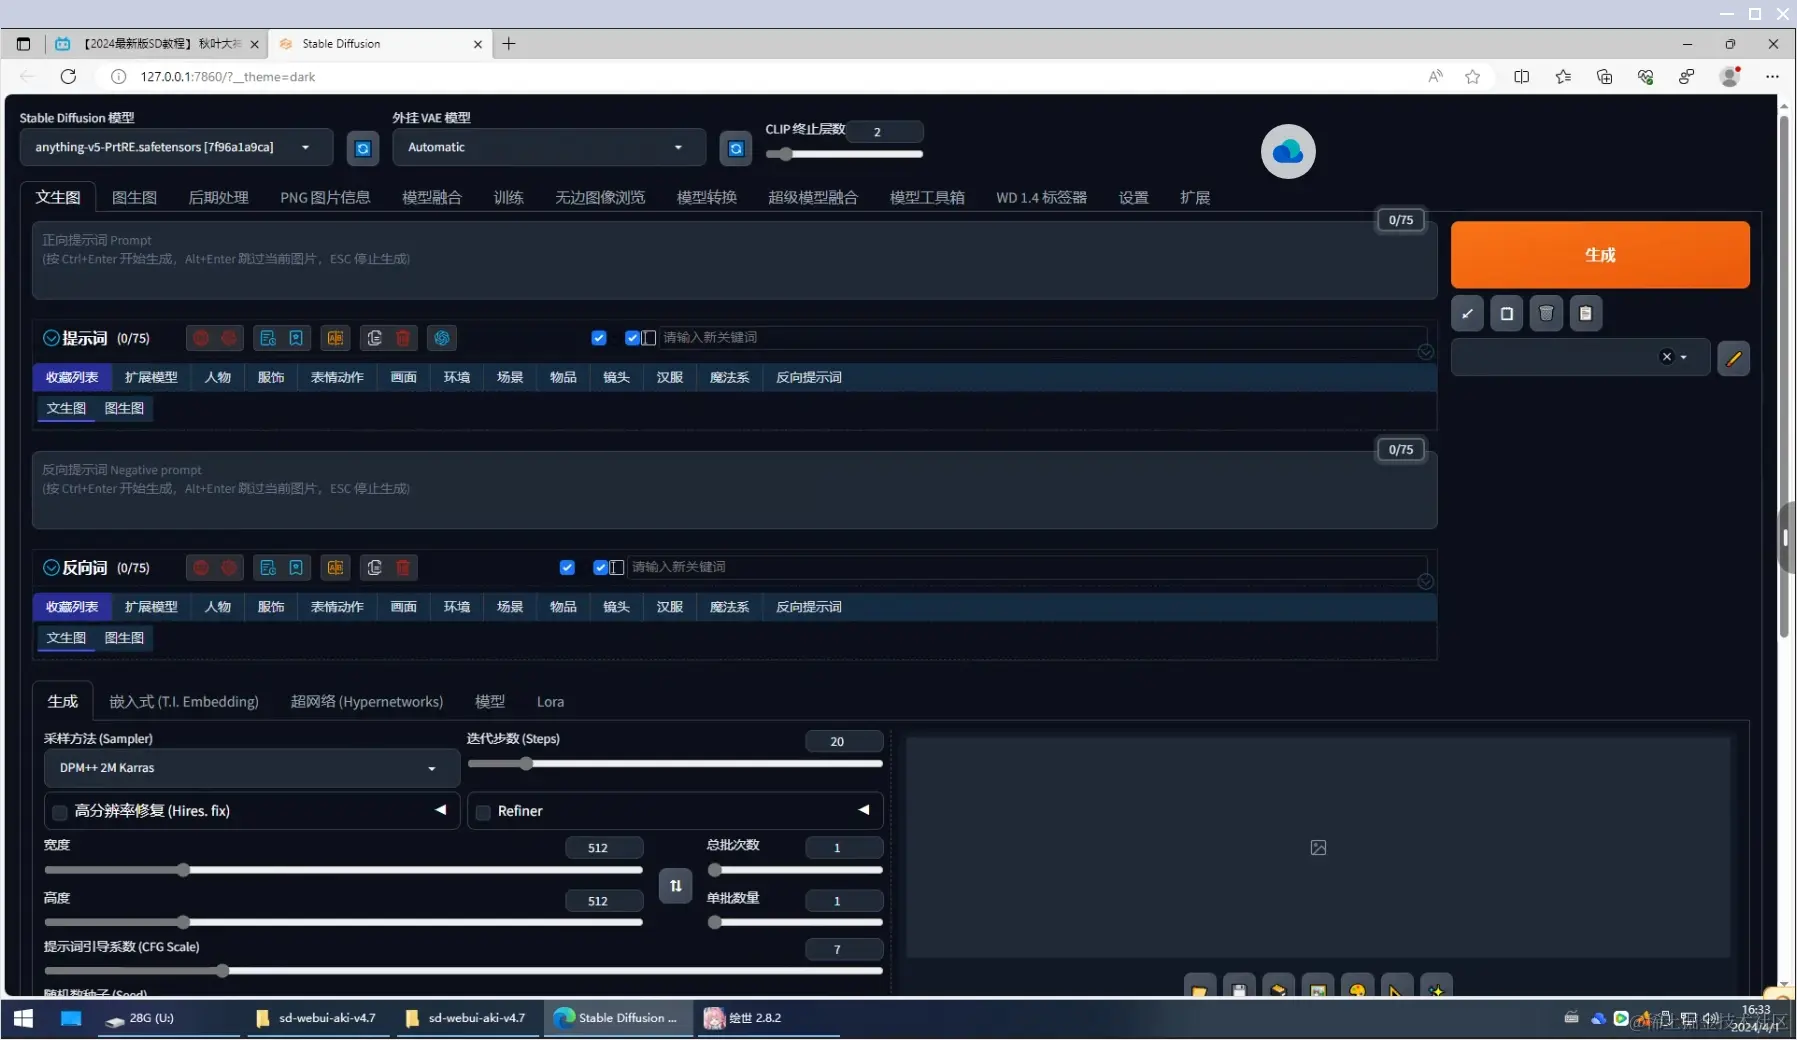Click first red icon in 提示词 toolbar
The height and width of the screenshot is (1040, 1797).
tap(201, 338)
